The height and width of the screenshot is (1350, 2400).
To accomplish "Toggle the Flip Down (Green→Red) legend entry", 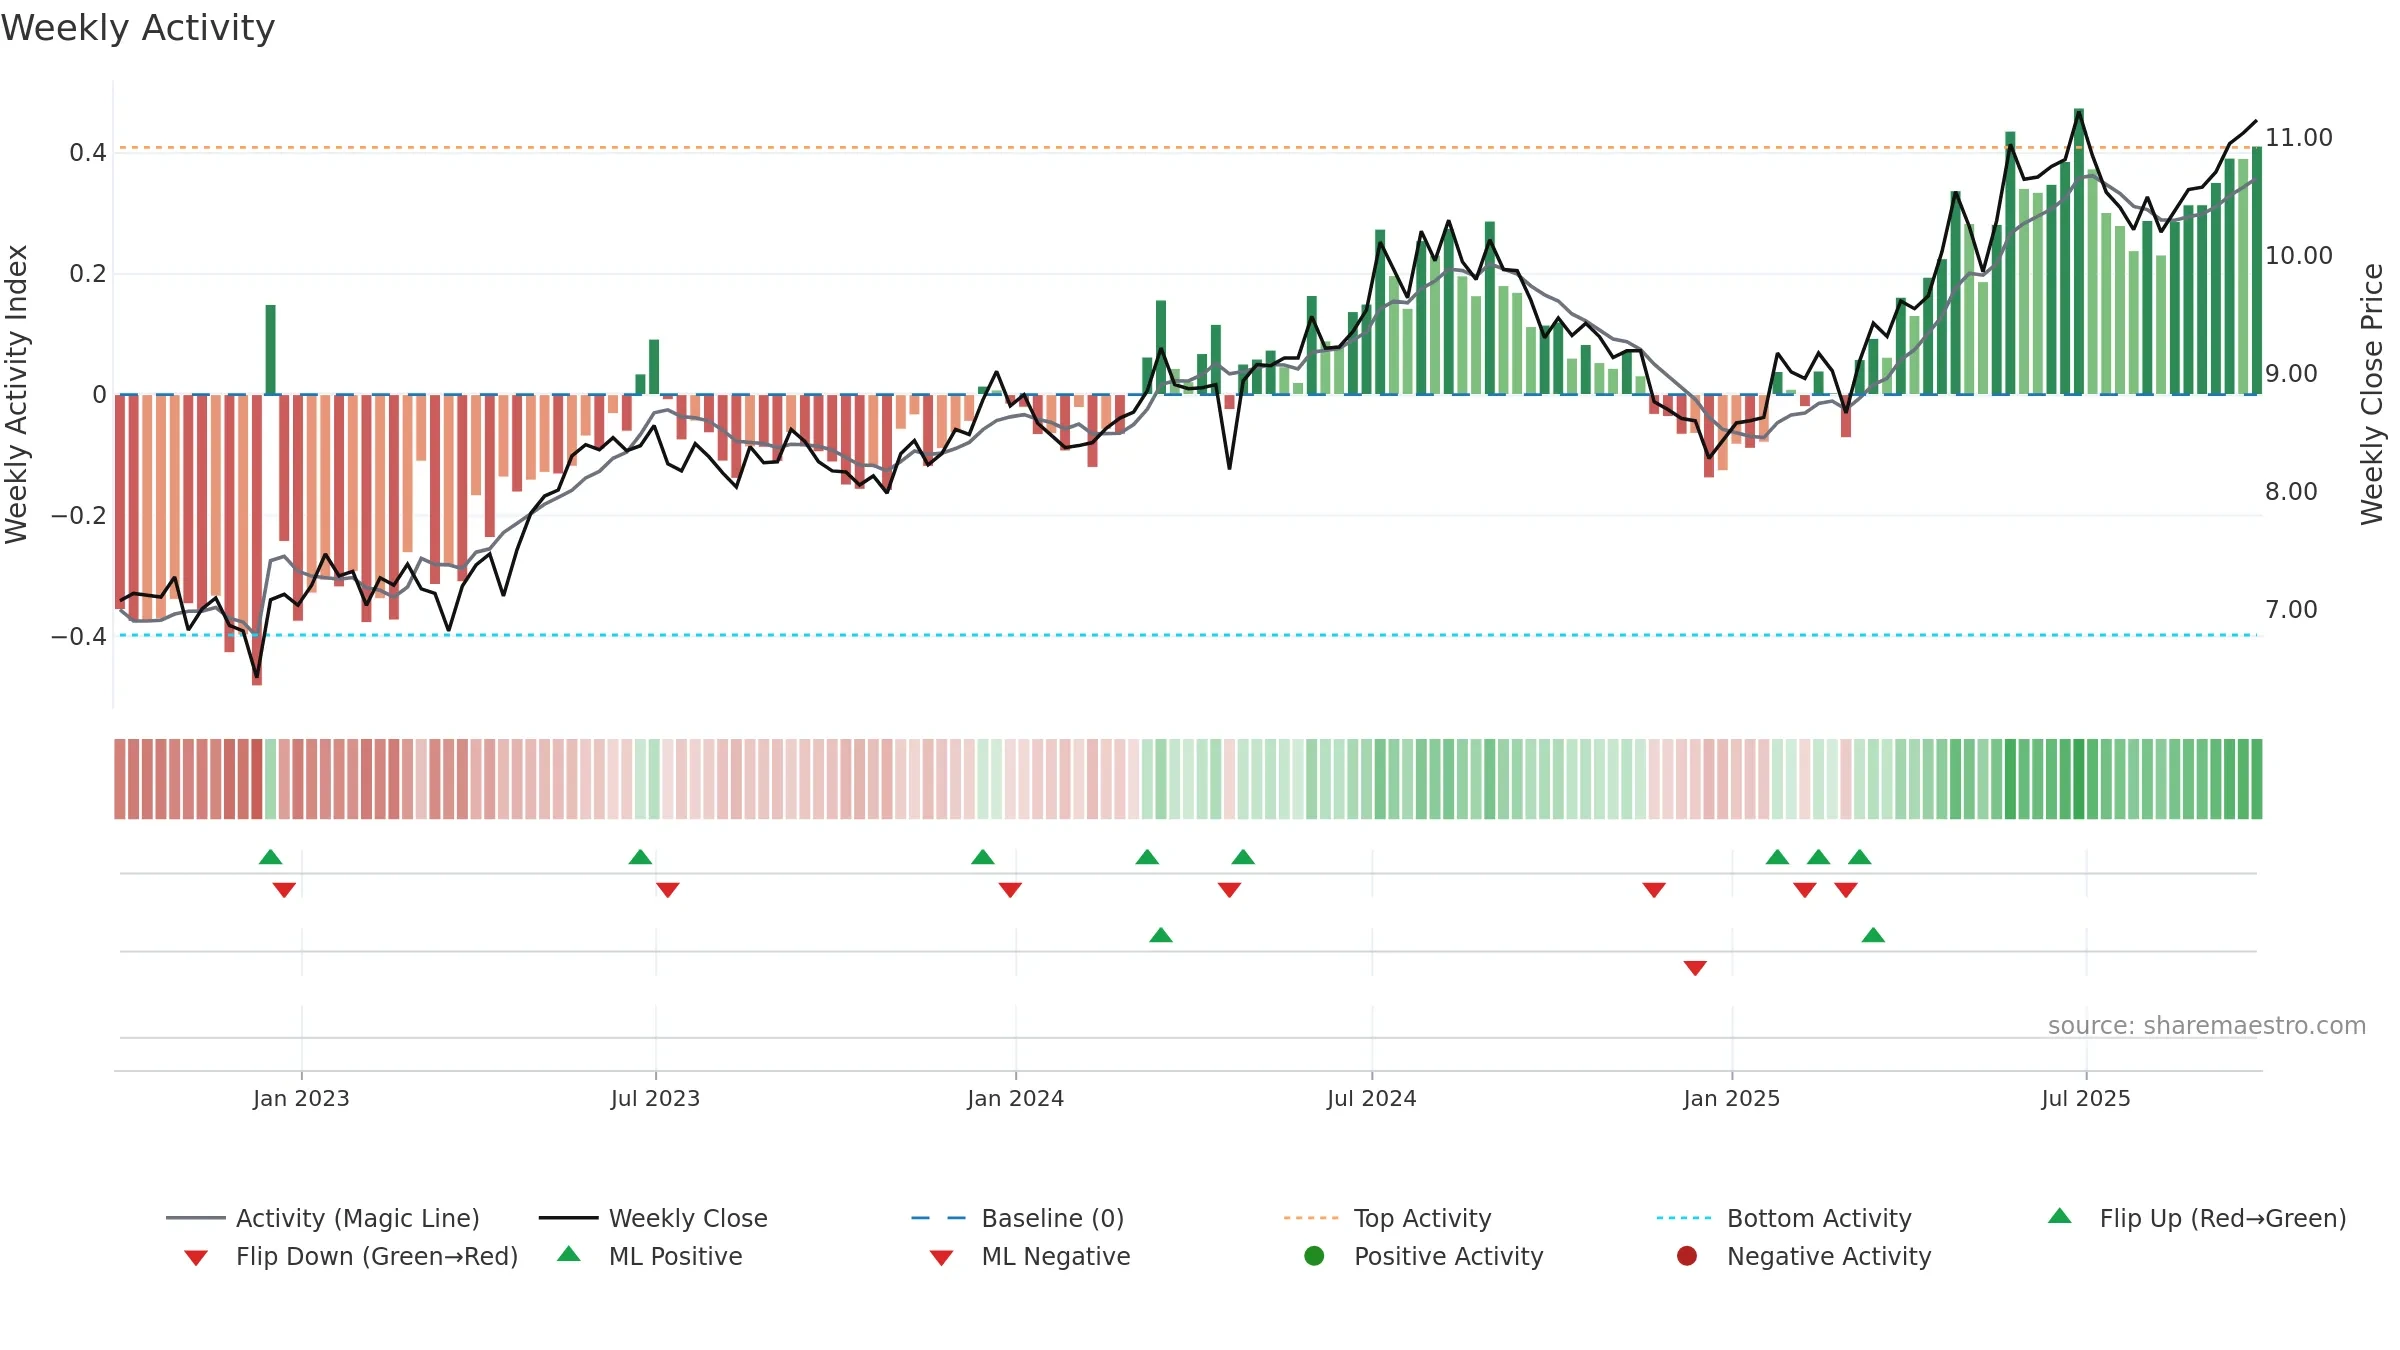I will [x=351, y=1256].
